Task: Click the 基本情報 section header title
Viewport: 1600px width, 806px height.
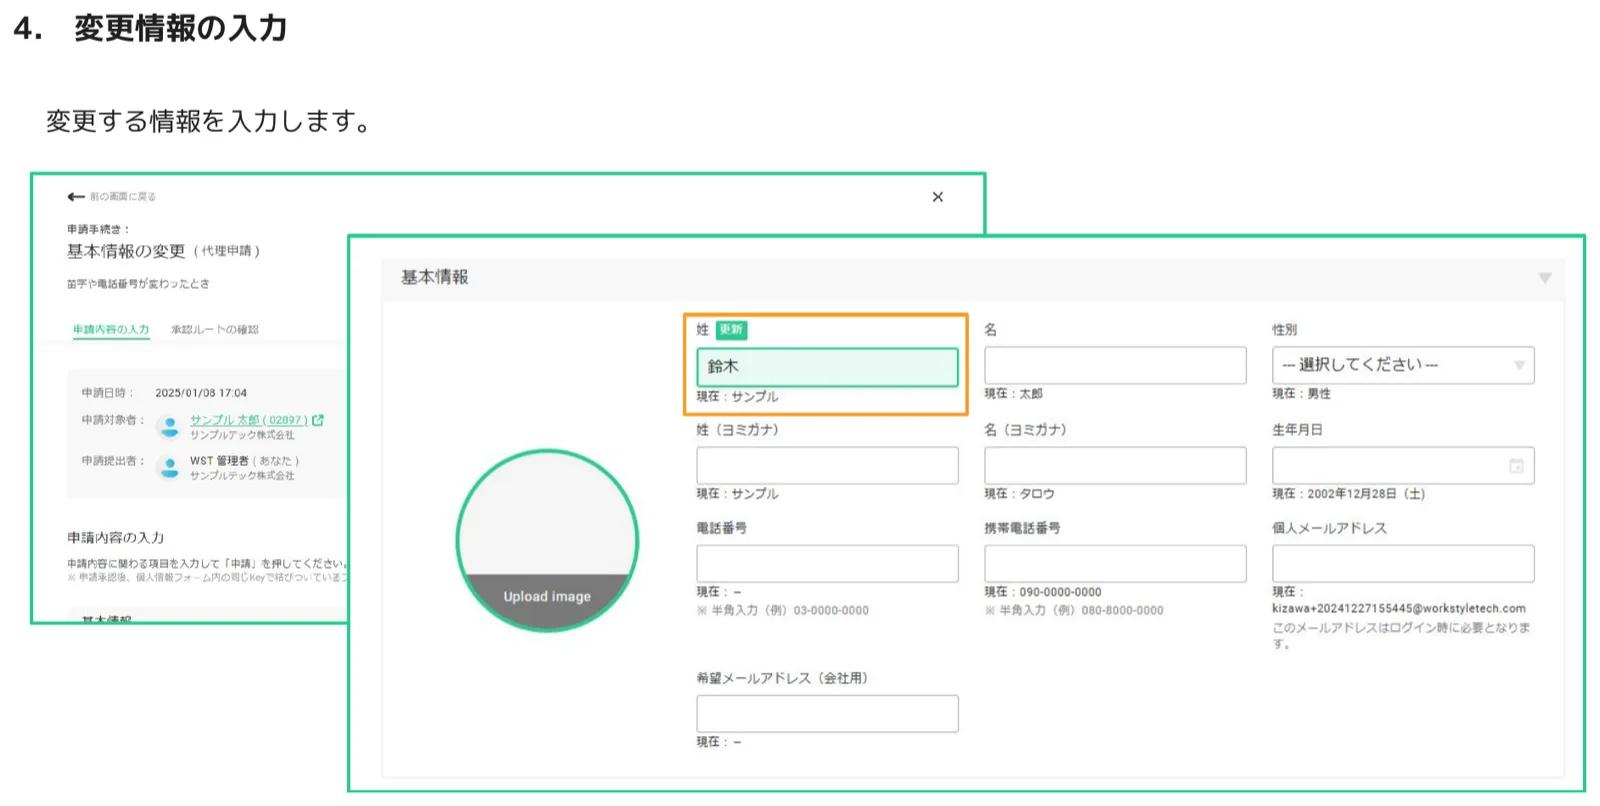Action: click(435, 277)
